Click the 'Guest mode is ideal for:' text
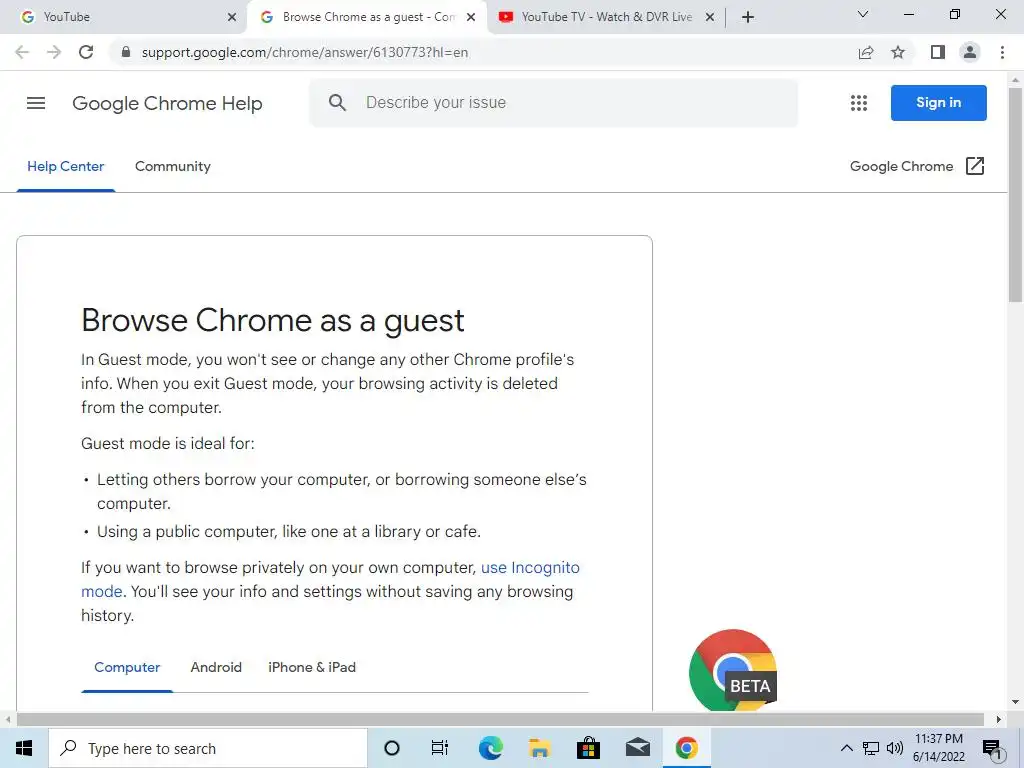The width and height of the screenshot is (1024, 768). [168, 443]
